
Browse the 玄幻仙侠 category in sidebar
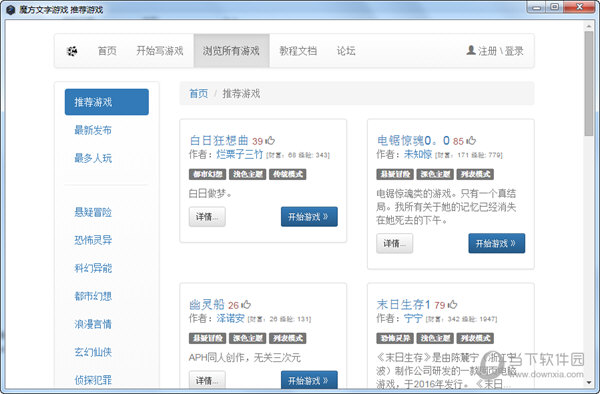[x=93, y=352]
